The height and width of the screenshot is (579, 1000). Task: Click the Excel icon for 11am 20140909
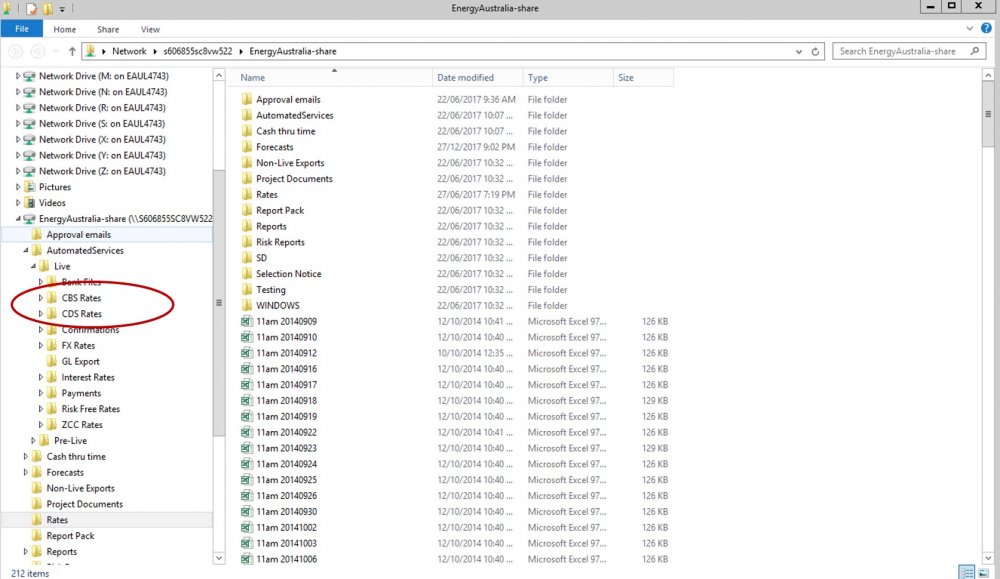[247, 321]
